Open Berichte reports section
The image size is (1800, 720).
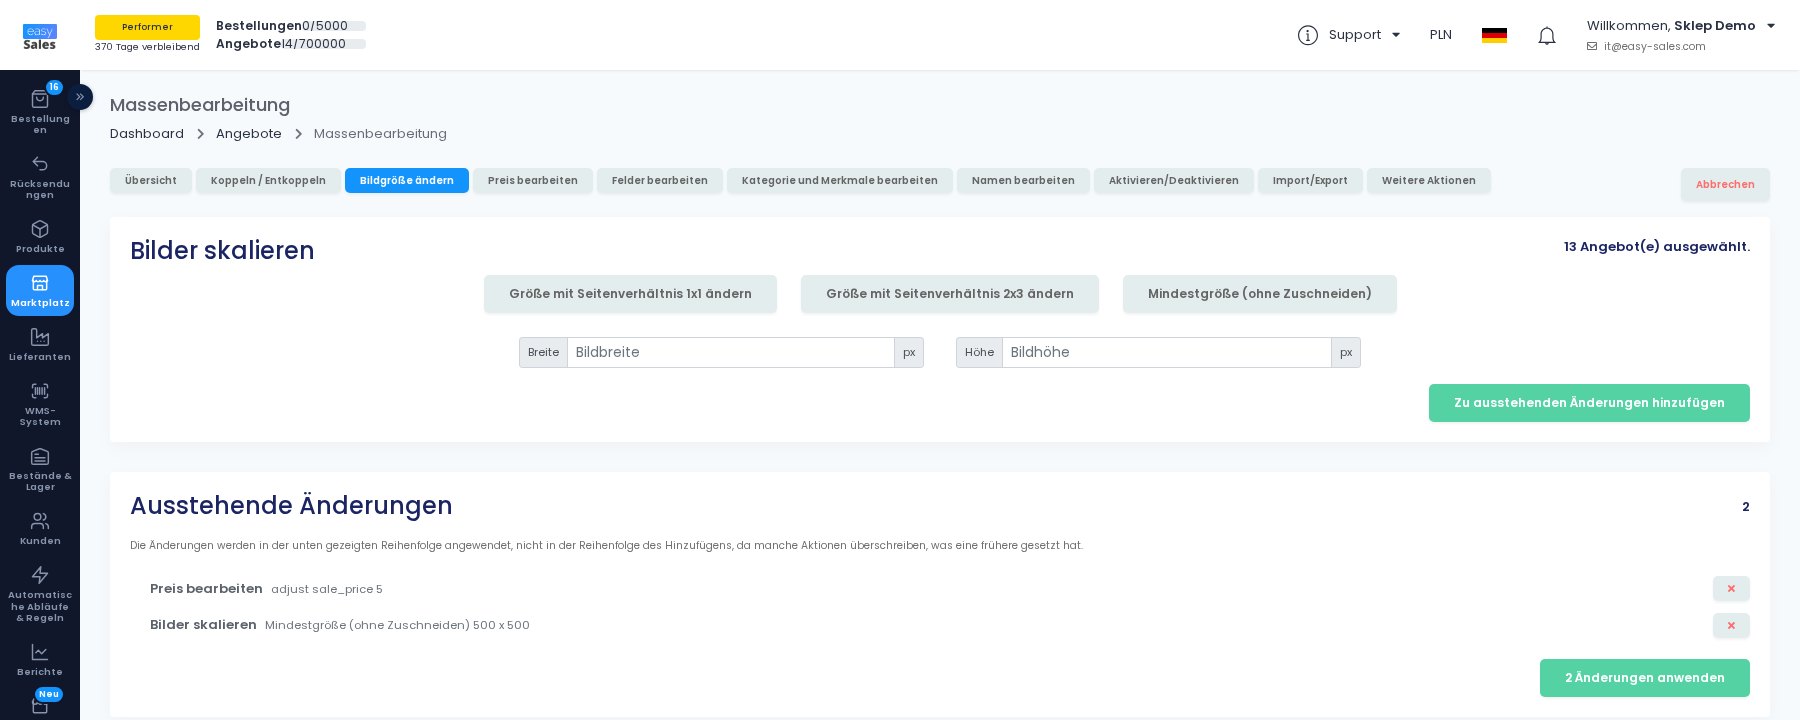[40, 659]
